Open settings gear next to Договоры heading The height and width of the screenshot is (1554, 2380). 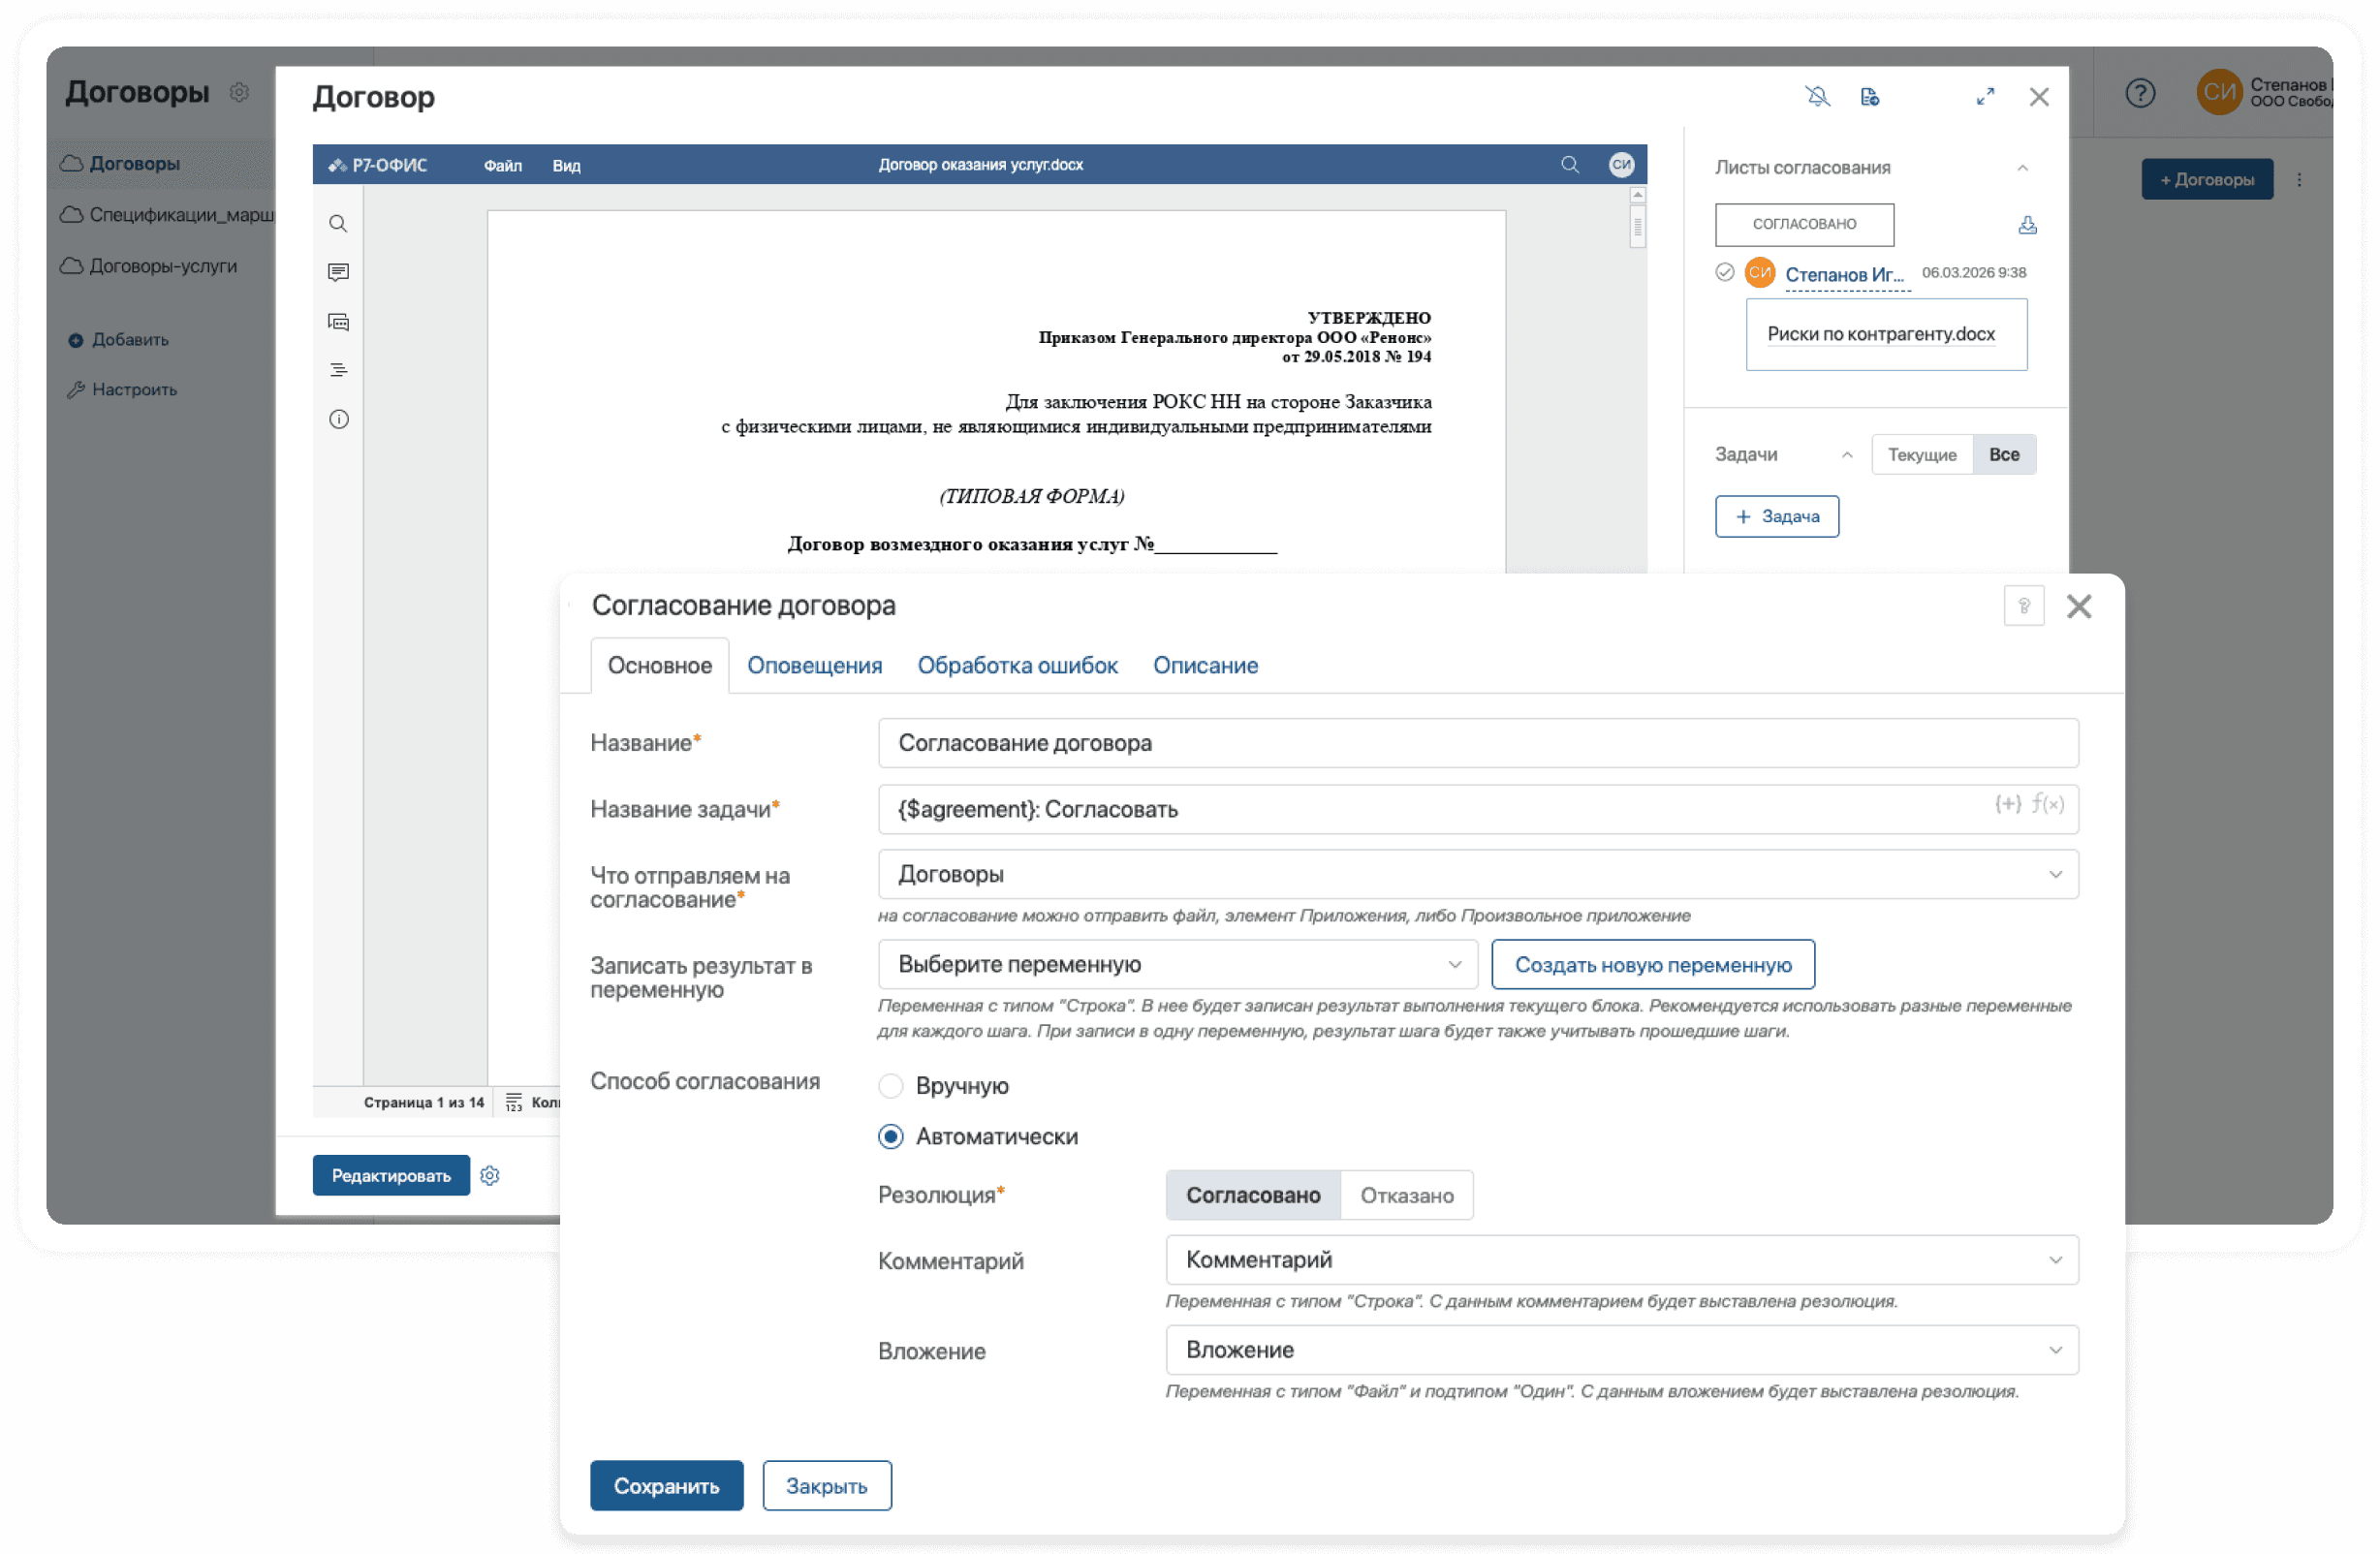[x=239, y=91]
